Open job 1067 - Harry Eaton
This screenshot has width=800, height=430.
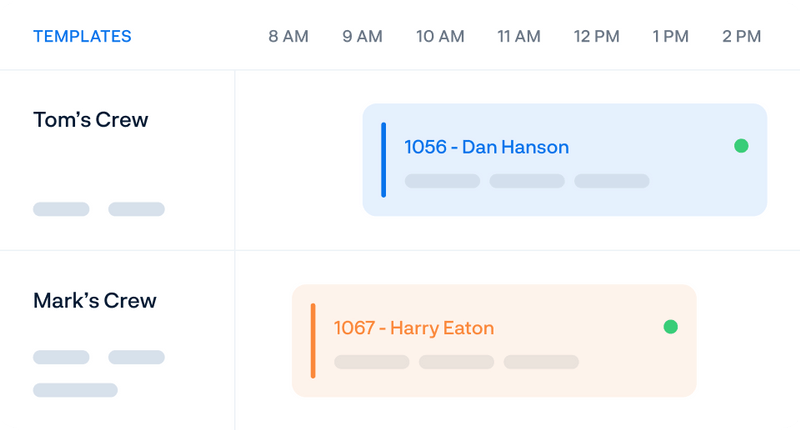pos(414,328)
